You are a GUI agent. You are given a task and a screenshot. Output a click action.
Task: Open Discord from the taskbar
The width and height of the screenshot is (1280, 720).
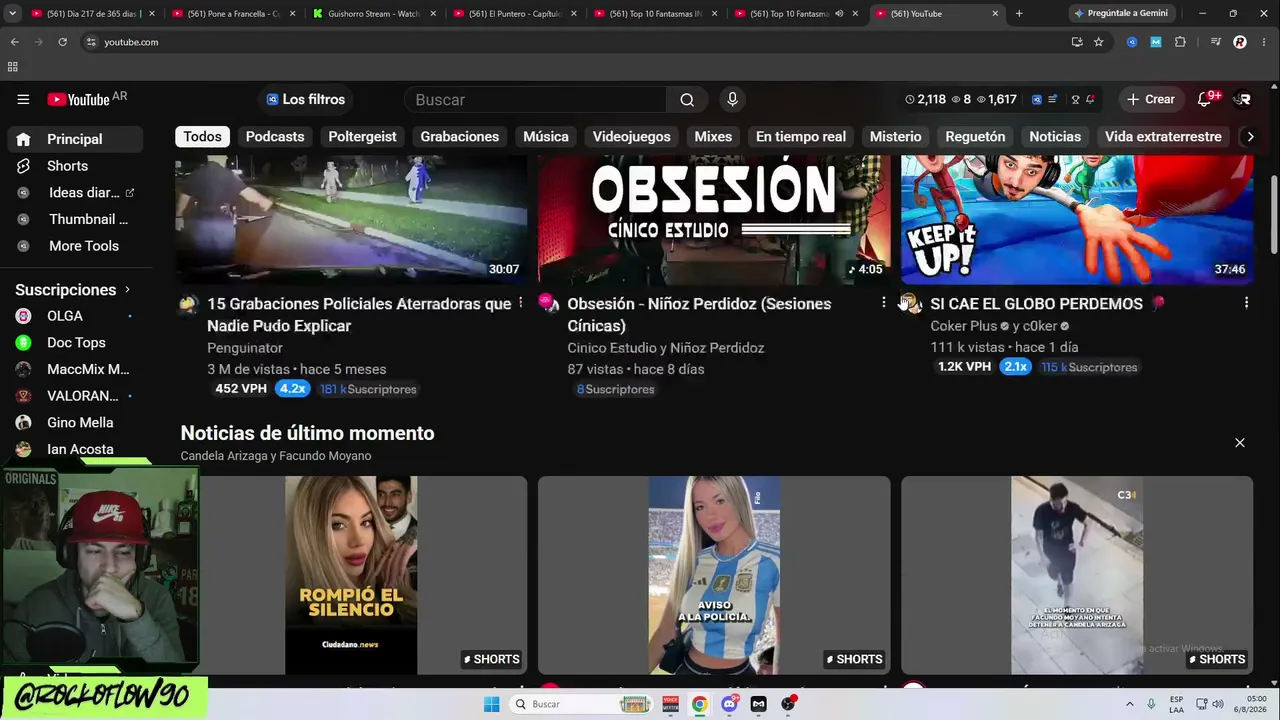coord(729,704)
